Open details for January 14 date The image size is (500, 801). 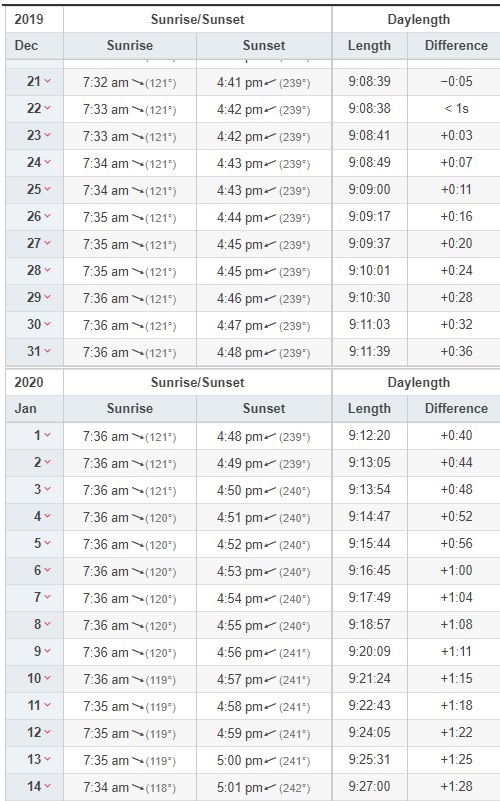pos(34,786)
